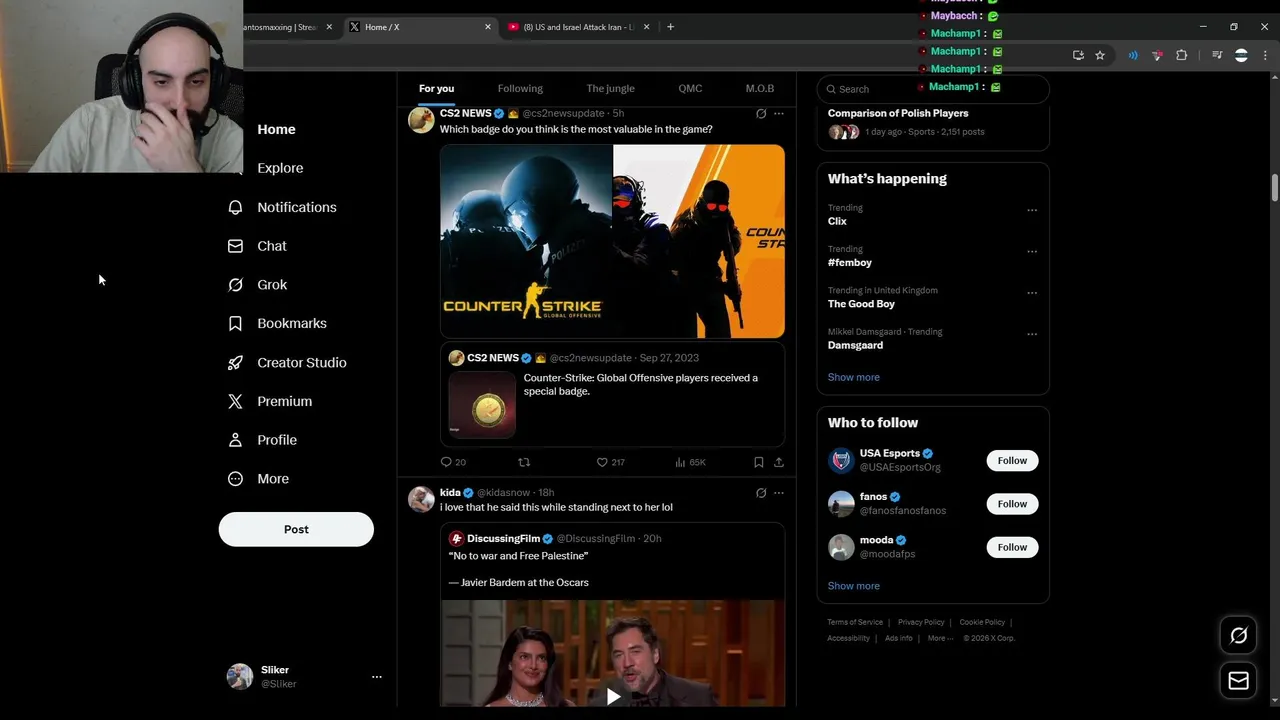Open The Good Boy trending topic
The image size is (1280, 720).
pyautogui.click(x=861, y=304)
